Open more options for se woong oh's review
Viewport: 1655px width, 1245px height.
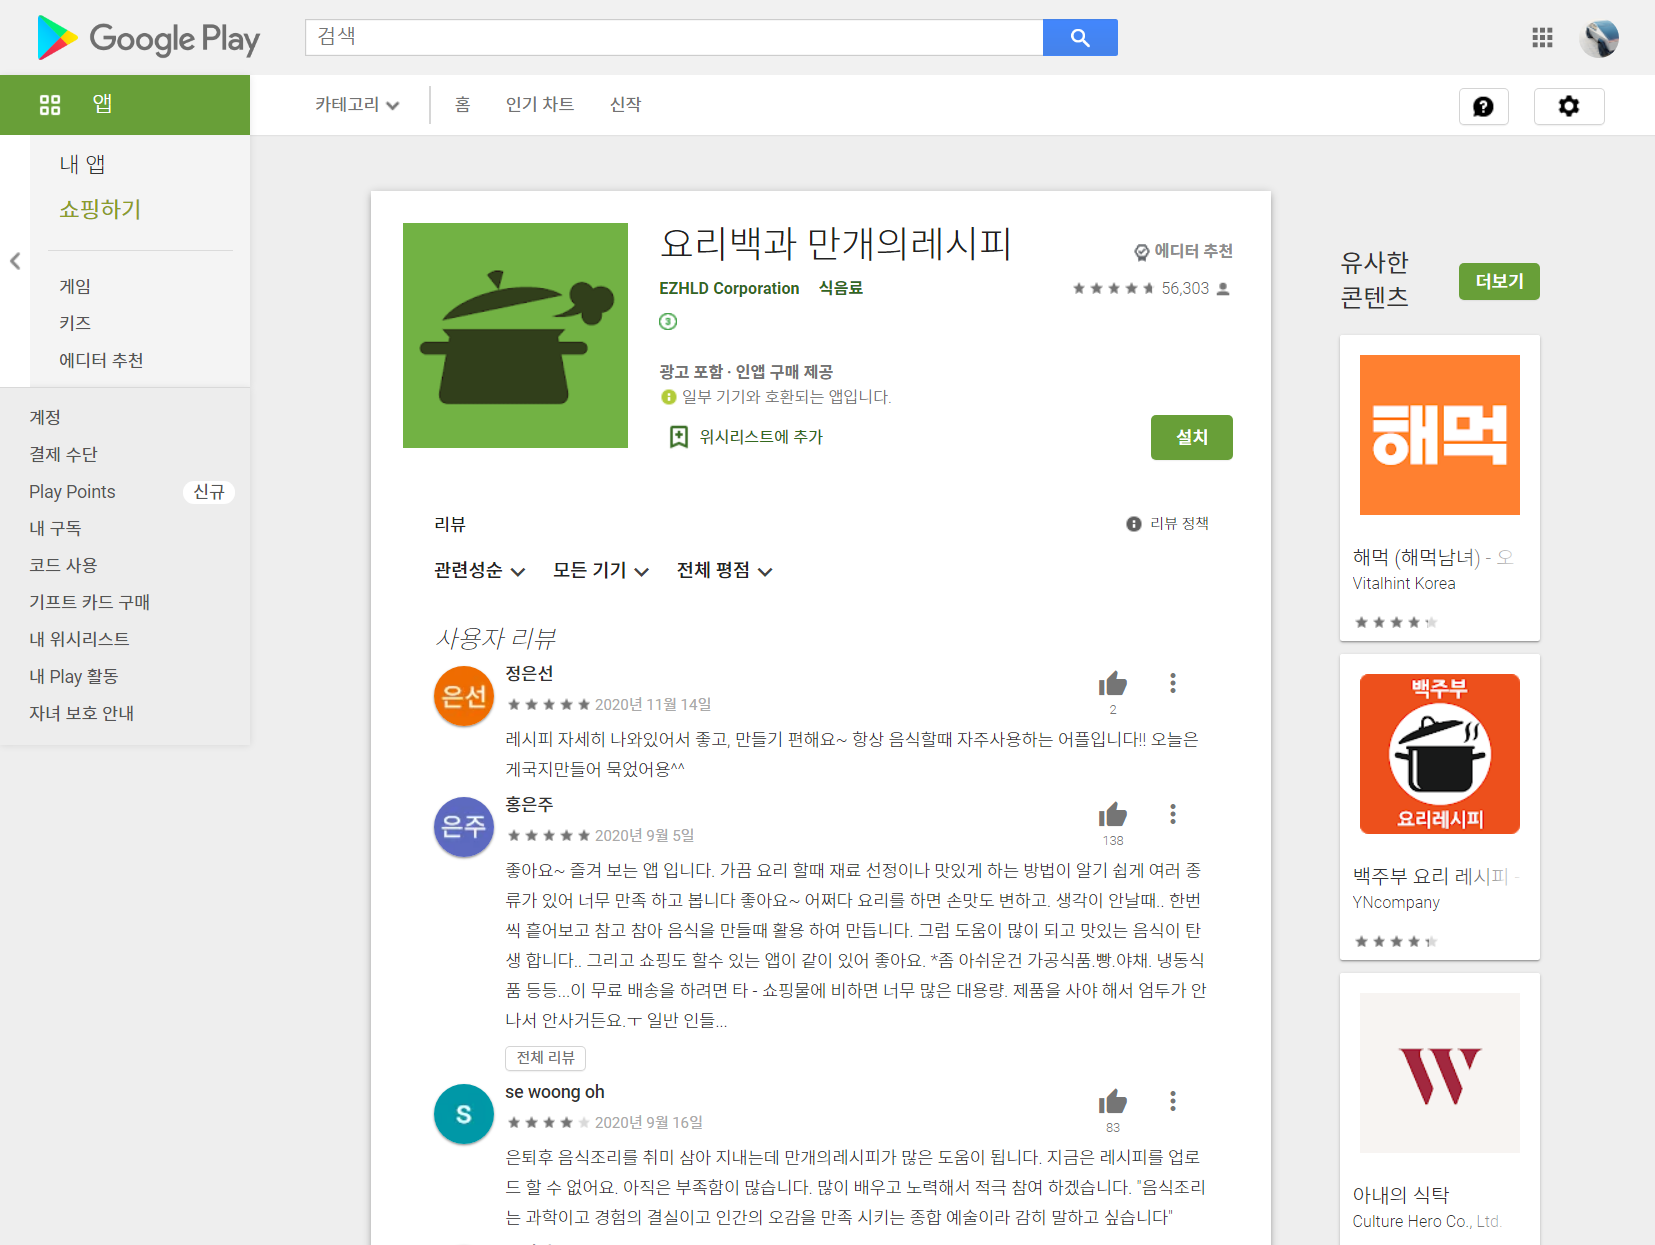click(x=1173, y=1101)
